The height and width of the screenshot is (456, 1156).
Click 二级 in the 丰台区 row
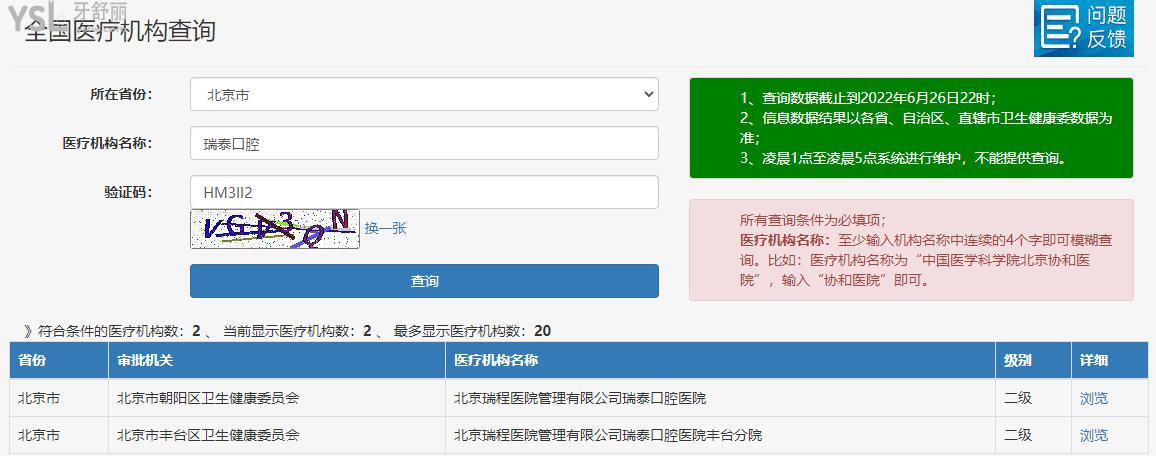[1033, 435]
